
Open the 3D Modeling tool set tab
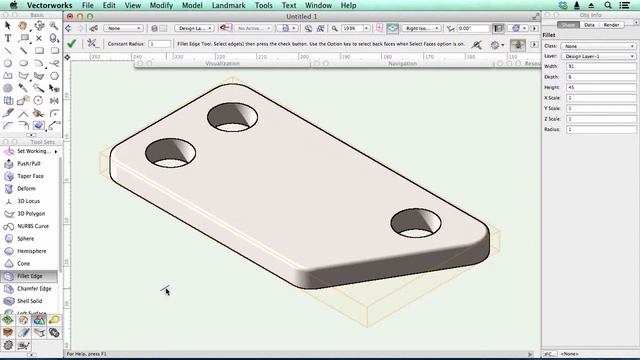click(39, 320)
